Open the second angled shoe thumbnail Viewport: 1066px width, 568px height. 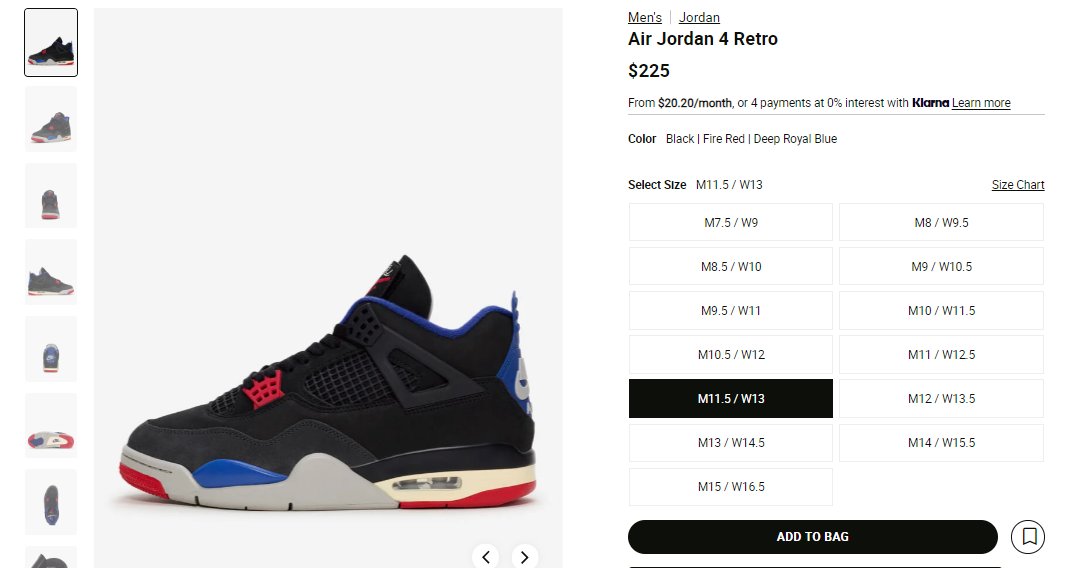point(51,119)
